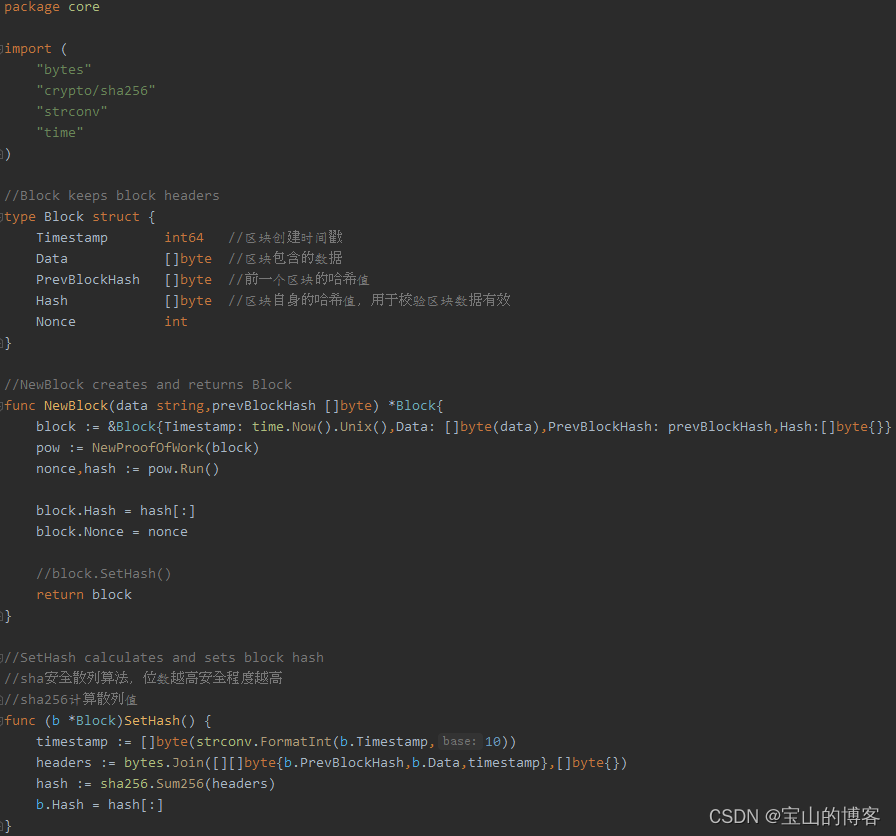The height and width of the screenshot is (836, 896).
Task: Click the '*Block{' return type of NewBlock
Action: [416, 406]
